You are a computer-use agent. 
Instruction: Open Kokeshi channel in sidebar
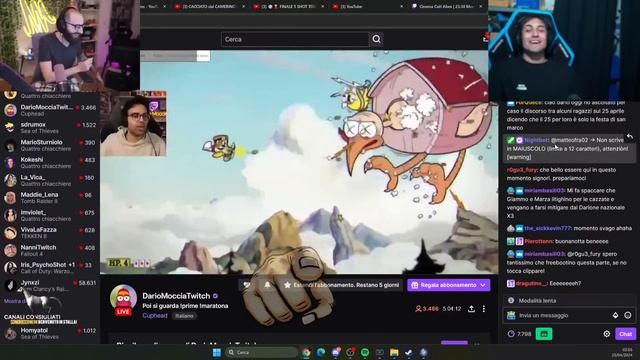pyautogui.click(x=50, y=162)
